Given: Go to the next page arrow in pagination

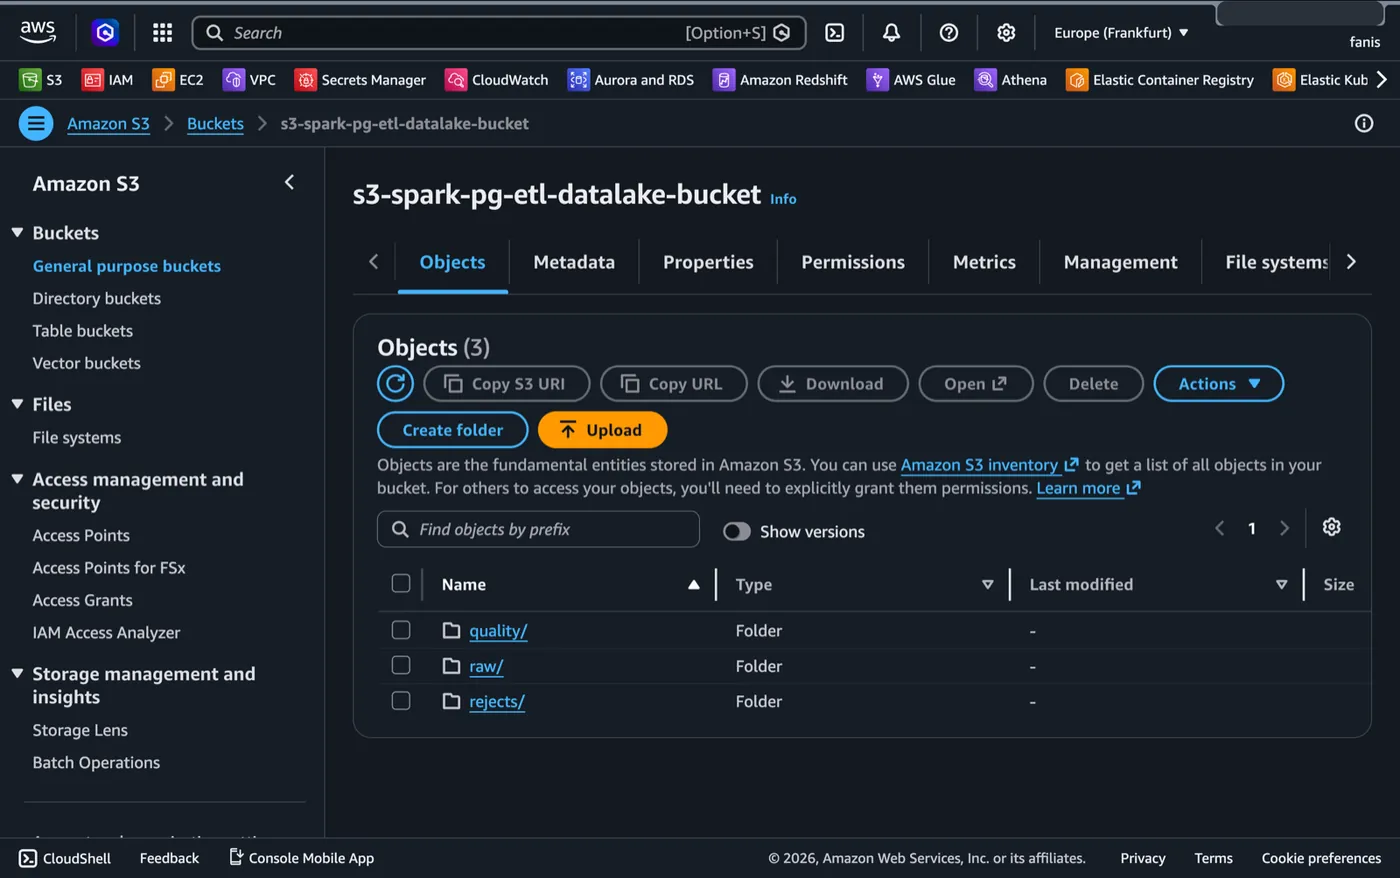Looking at the screenshot, I should pos(1285,528).
